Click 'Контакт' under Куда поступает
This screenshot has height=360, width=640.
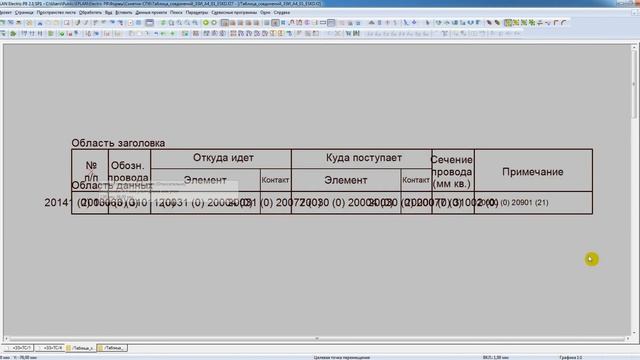[416, 180]
